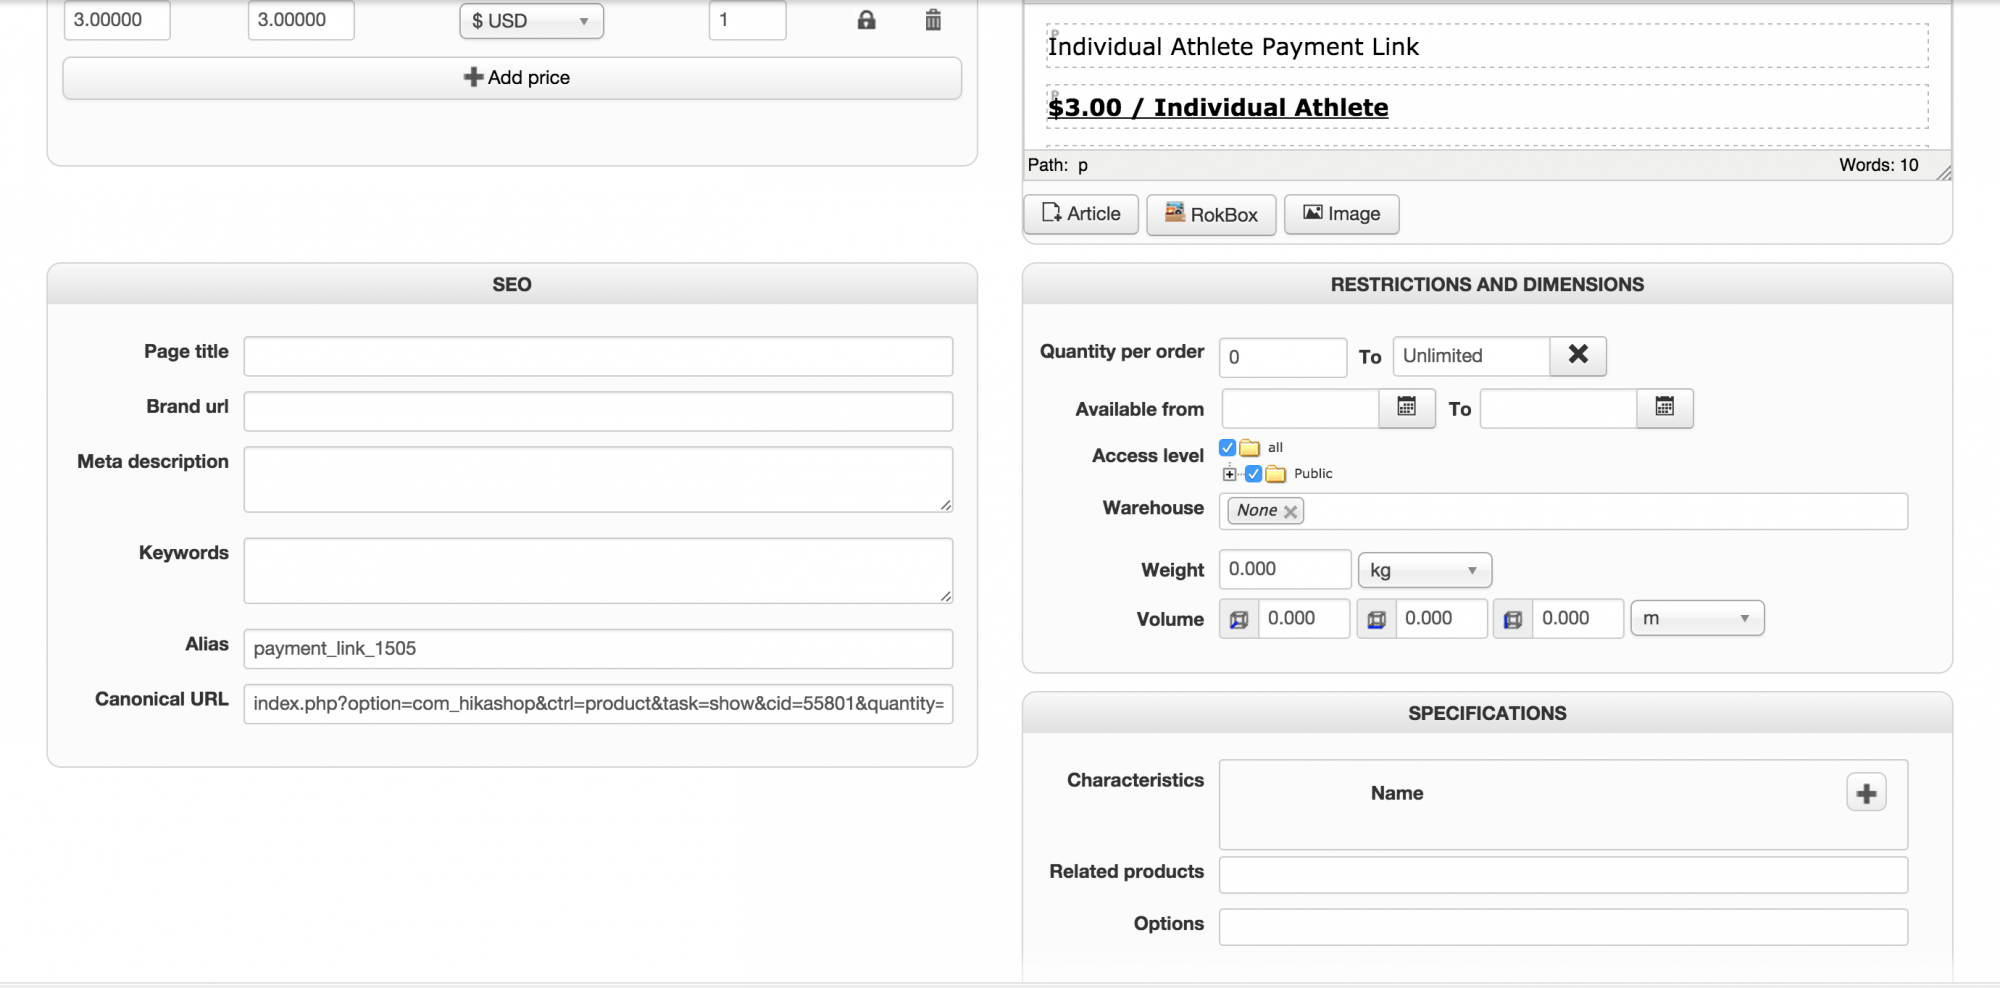
Task: Click the RokBox editor button
Action: (1211, 214)
